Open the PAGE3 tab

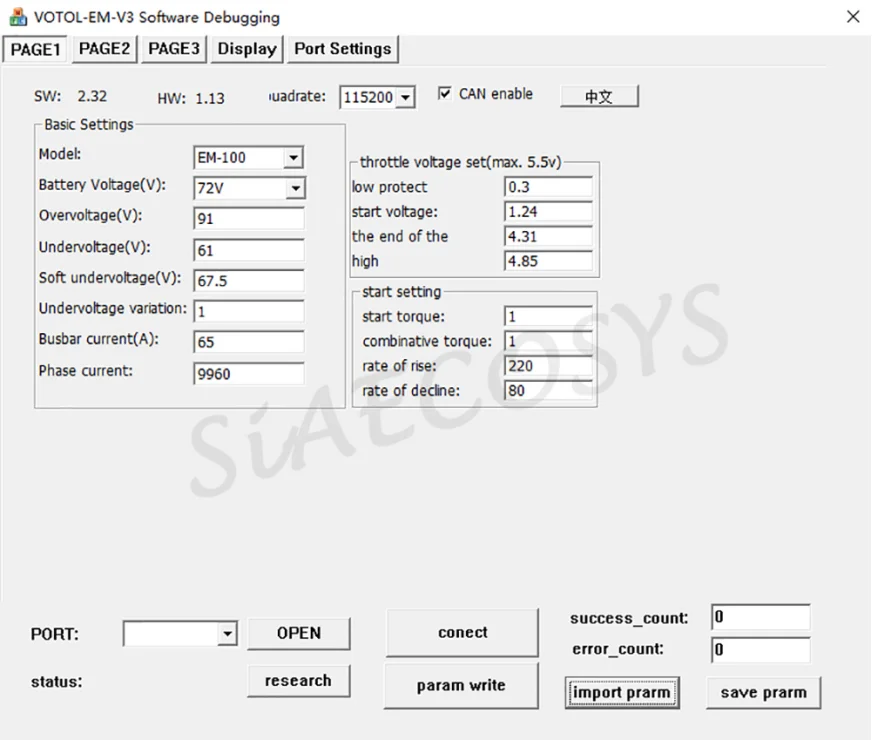click(x=174, y=49)
